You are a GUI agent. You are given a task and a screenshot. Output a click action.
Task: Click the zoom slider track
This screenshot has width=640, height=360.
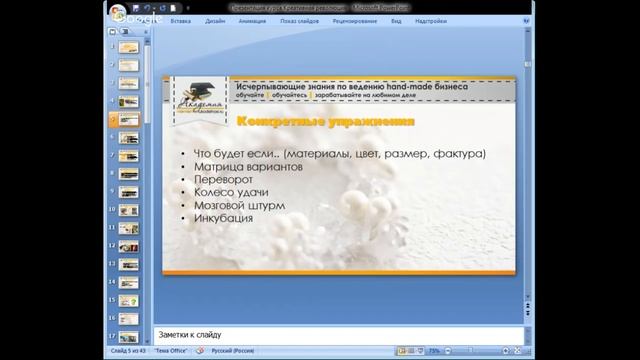[x=476, y=351]
